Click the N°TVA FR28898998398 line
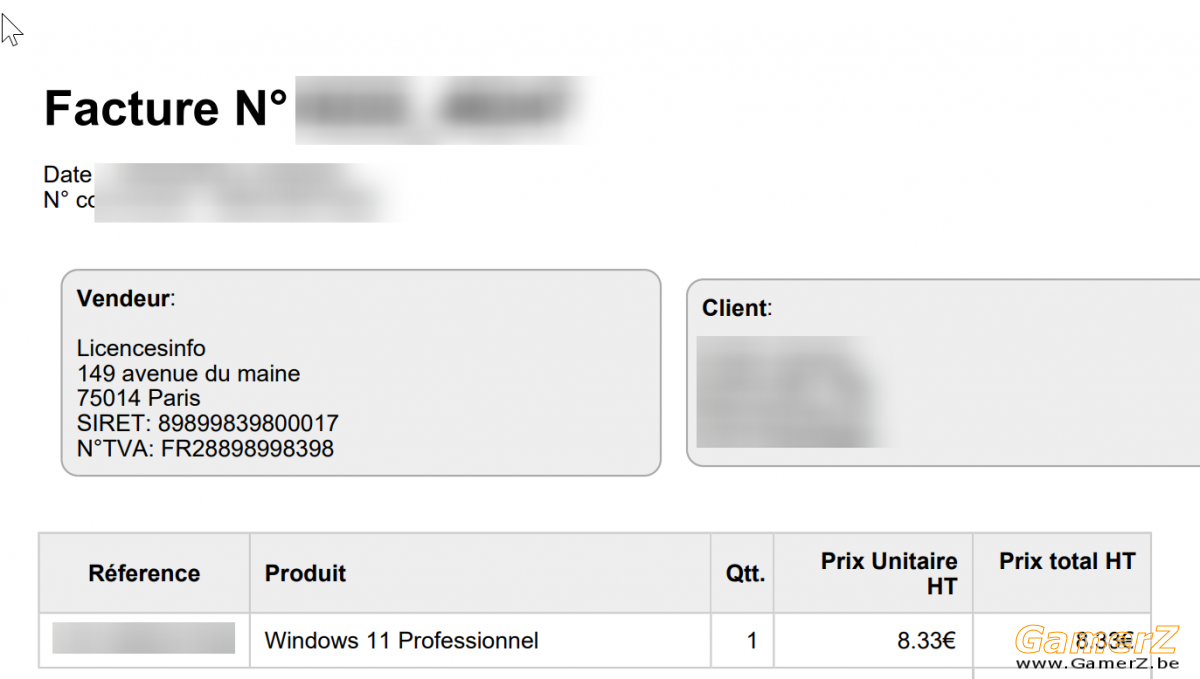Image resolution: width=1200 pixels, height=679 pixels. pyautogui.click(x=205, y=449)
